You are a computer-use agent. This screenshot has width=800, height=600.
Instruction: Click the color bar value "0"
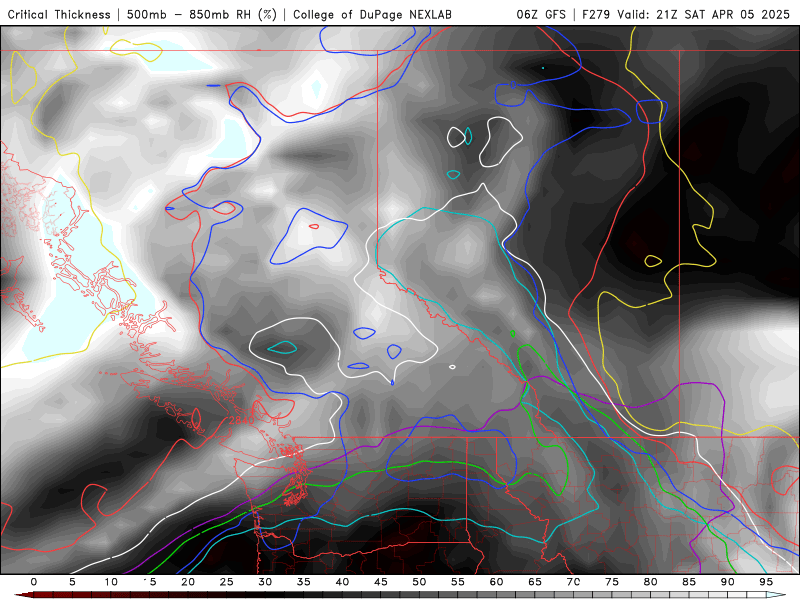34,582
